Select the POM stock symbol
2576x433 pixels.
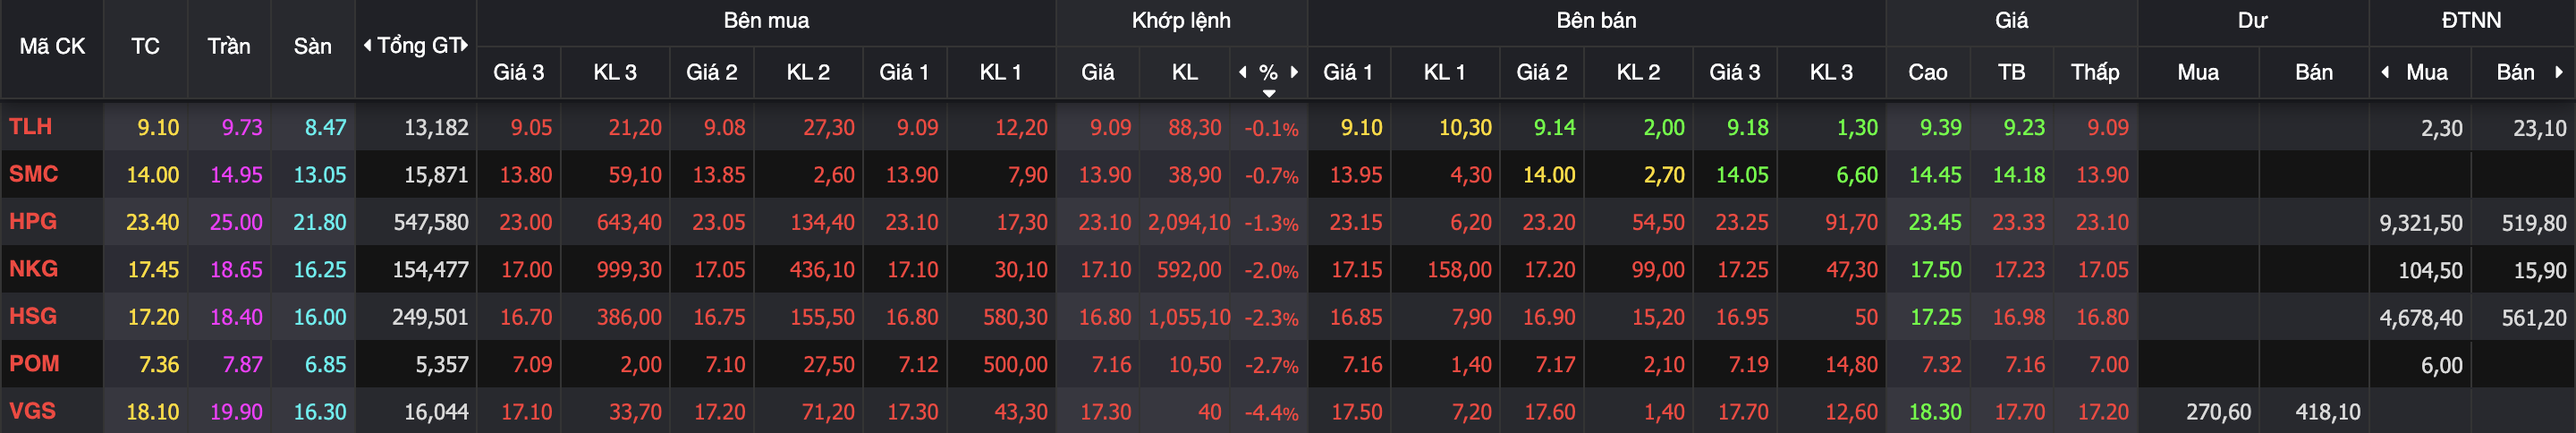[x=34, y=364]
